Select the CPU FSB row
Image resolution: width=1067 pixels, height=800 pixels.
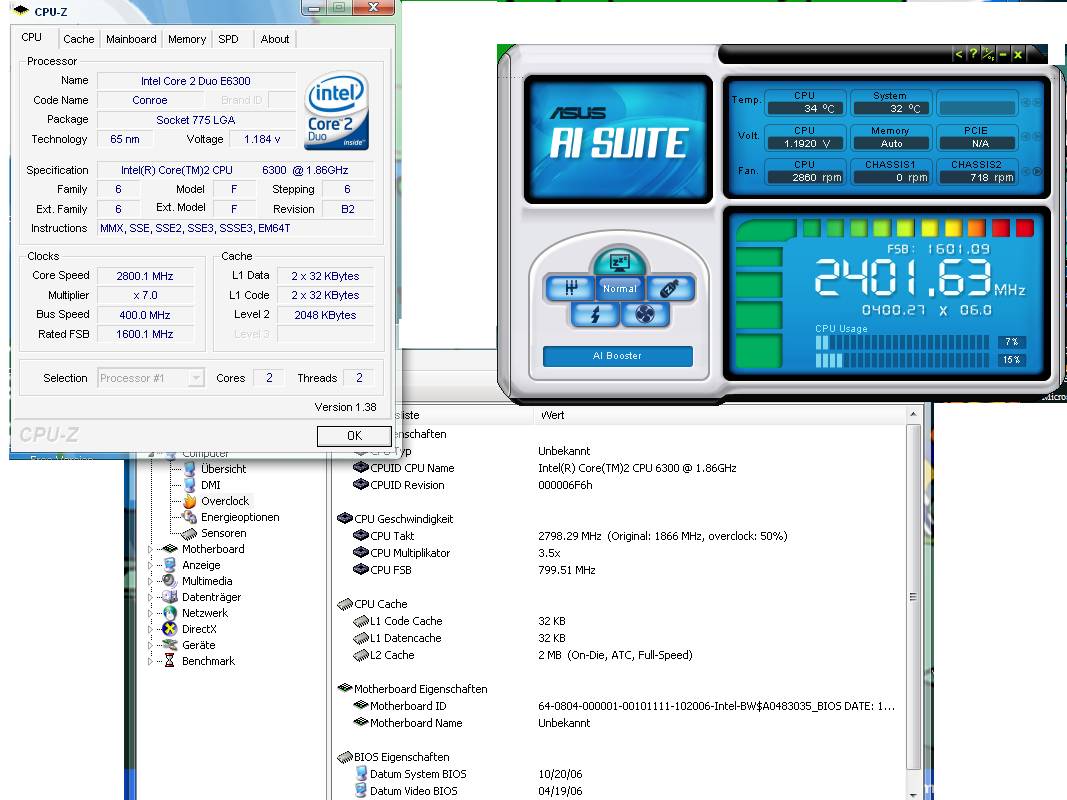point(619,570)
